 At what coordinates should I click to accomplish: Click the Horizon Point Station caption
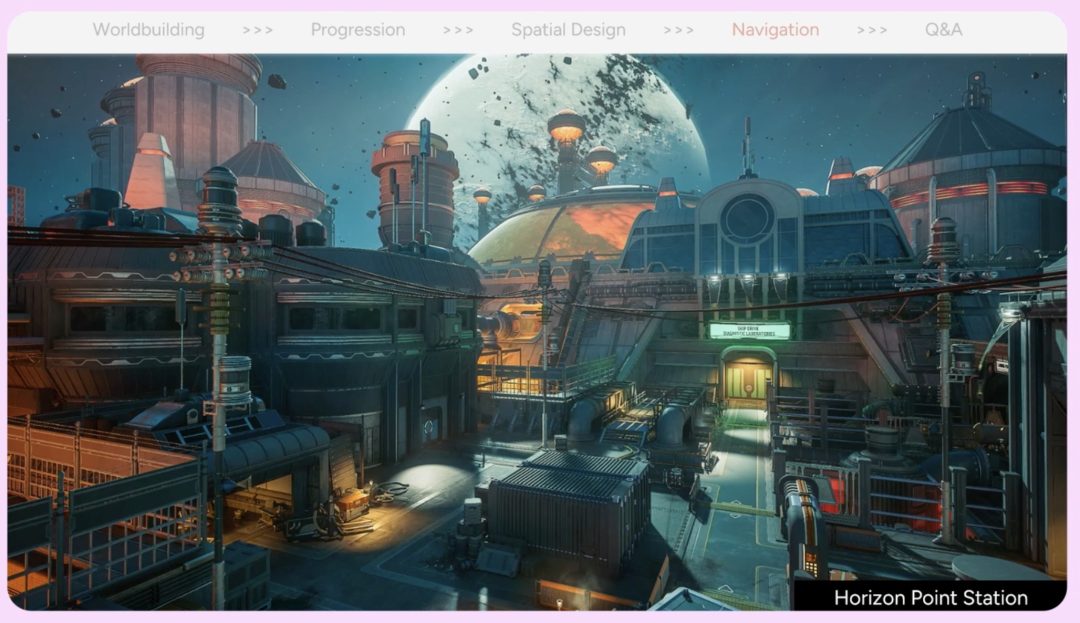coord(931,598)
